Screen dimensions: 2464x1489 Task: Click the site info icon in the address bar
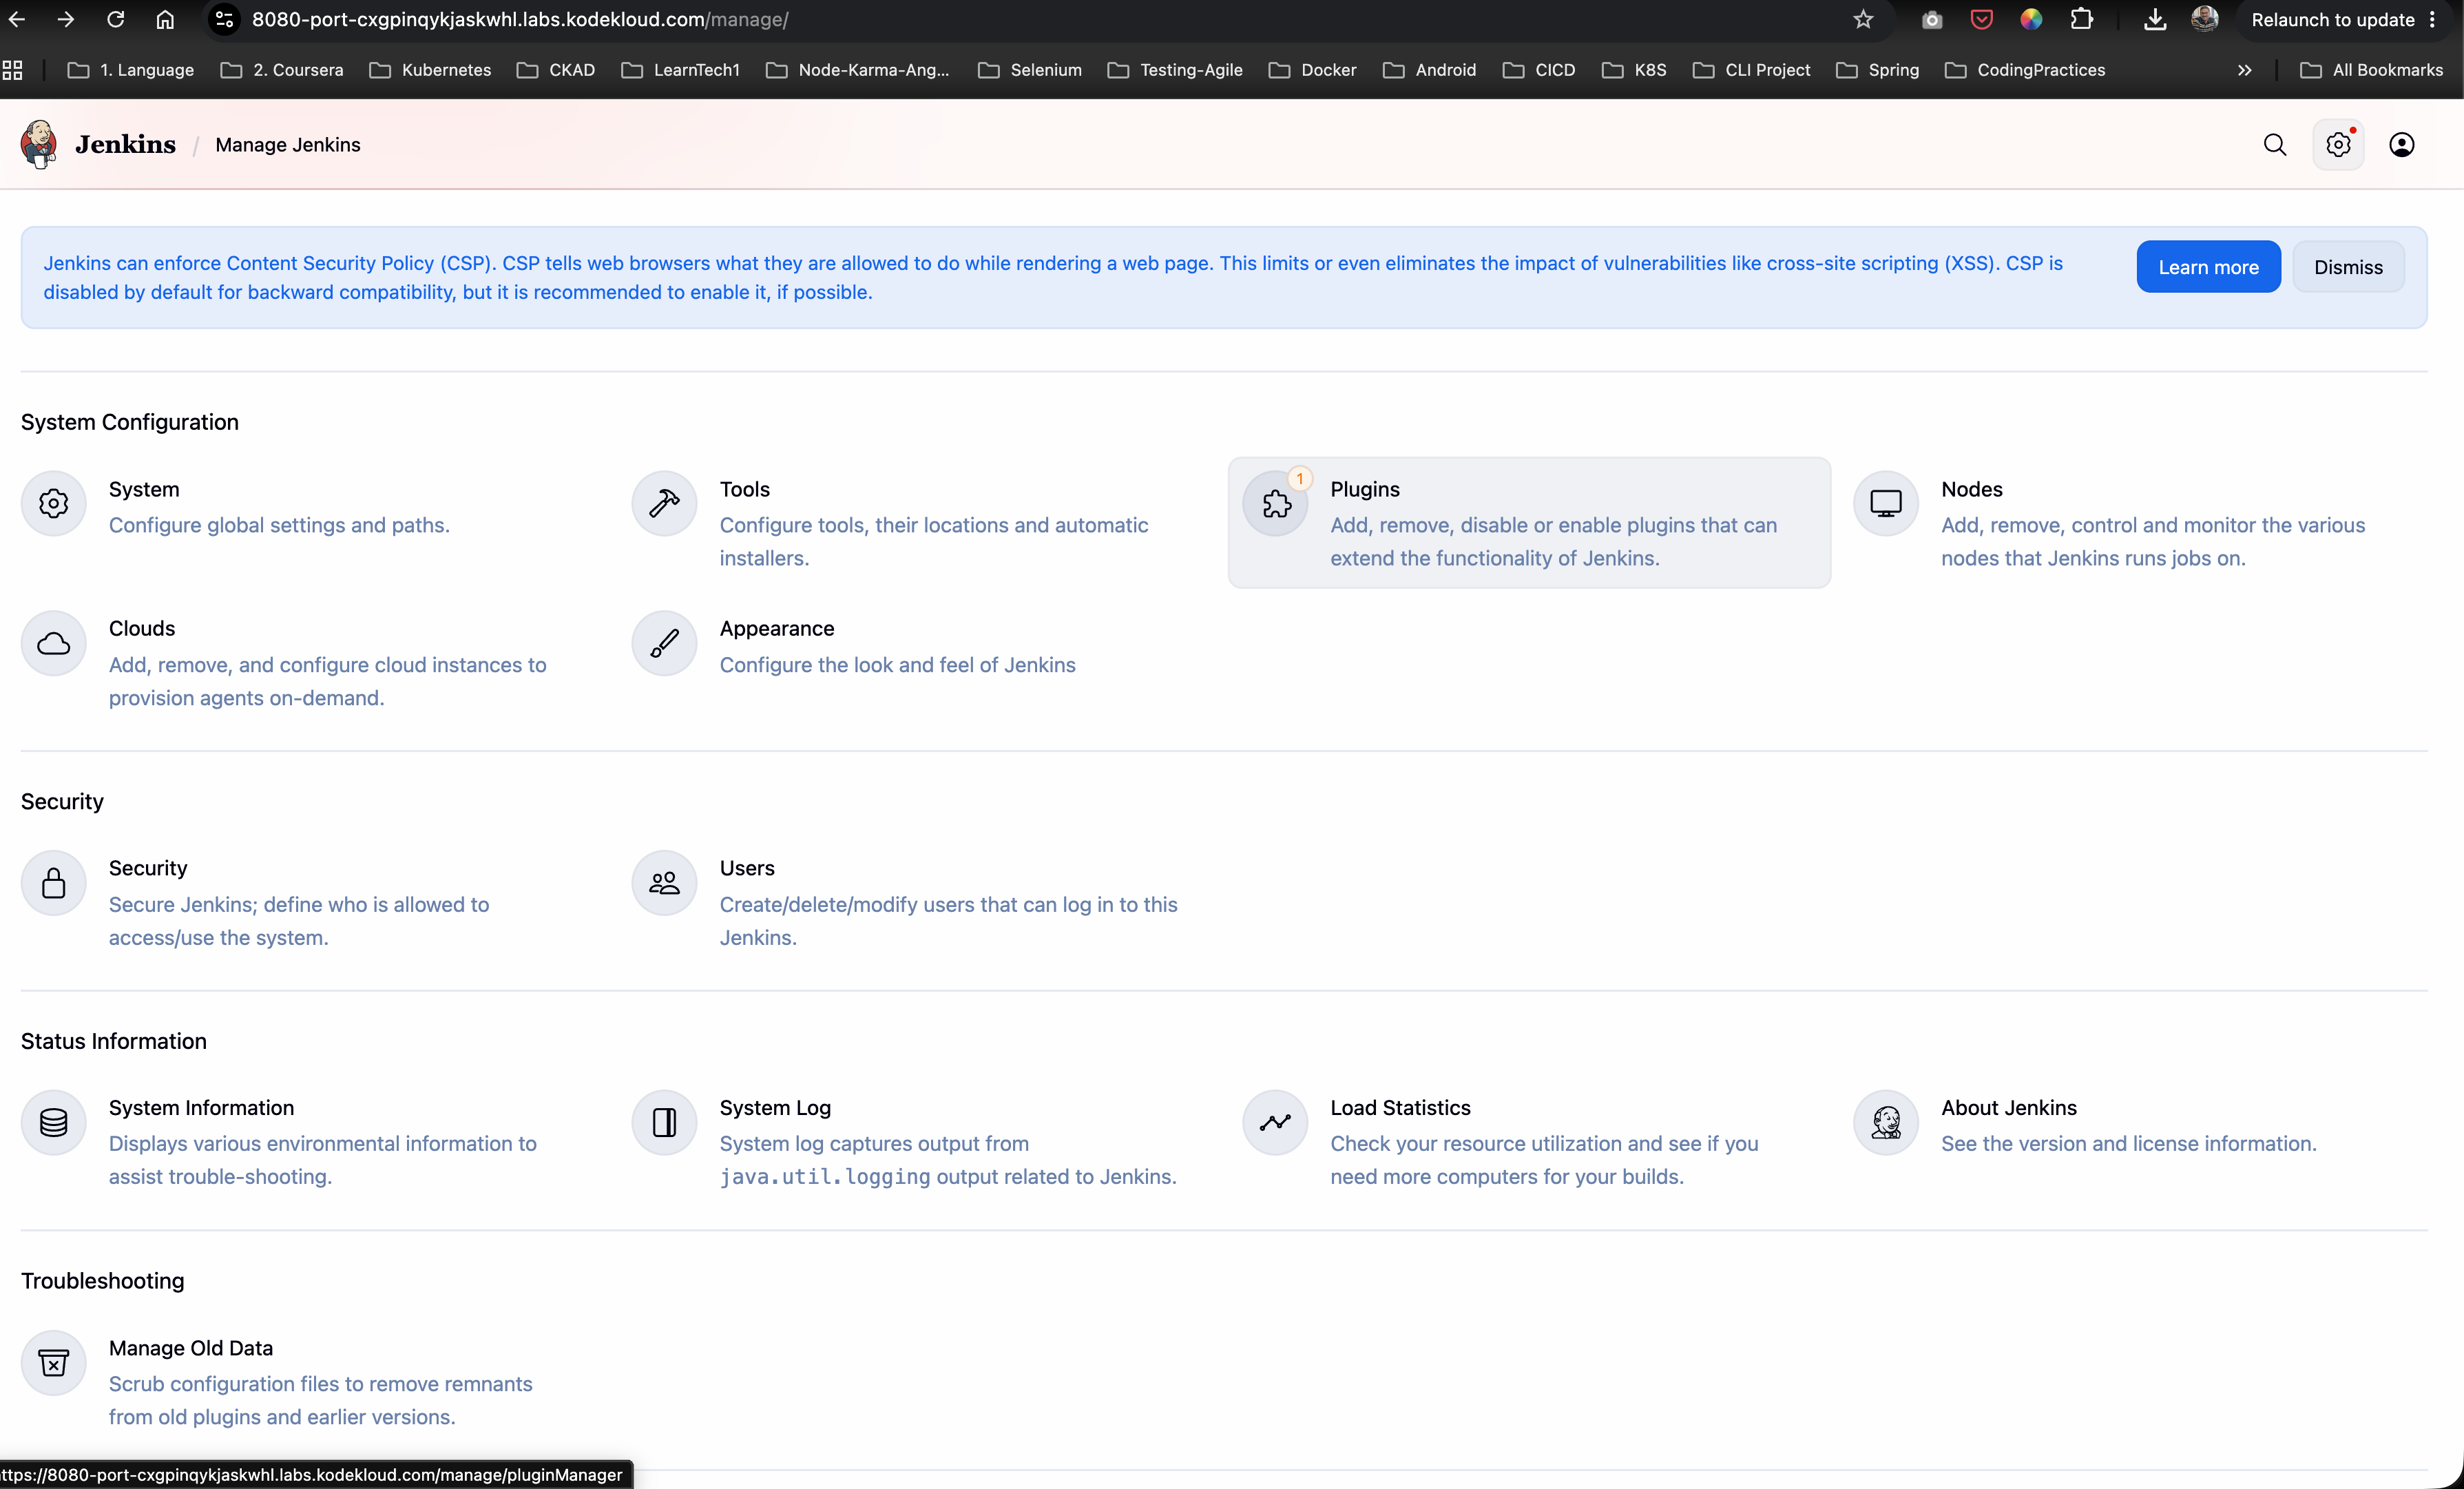click(225, 19)
